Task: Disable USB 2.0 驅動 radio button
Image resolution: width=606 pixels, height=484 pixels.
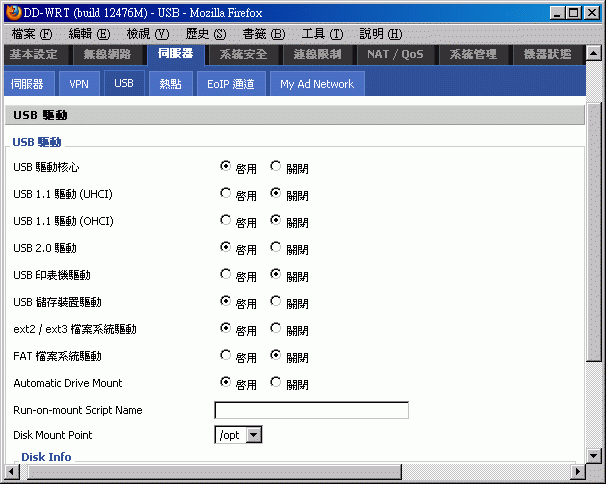Action: point(276,248)
